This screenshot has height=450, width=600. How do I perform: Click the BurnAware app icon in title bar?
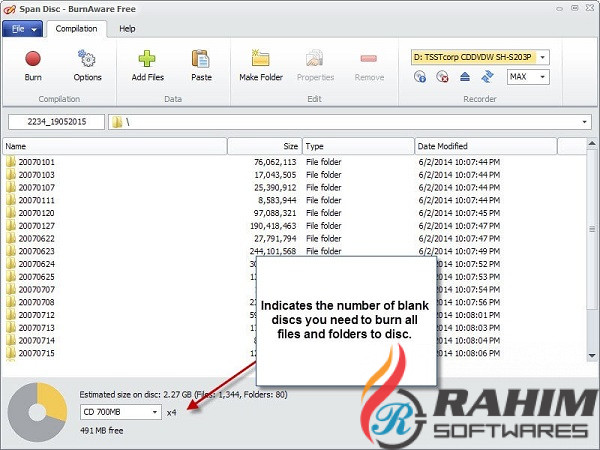coord(9,9)
